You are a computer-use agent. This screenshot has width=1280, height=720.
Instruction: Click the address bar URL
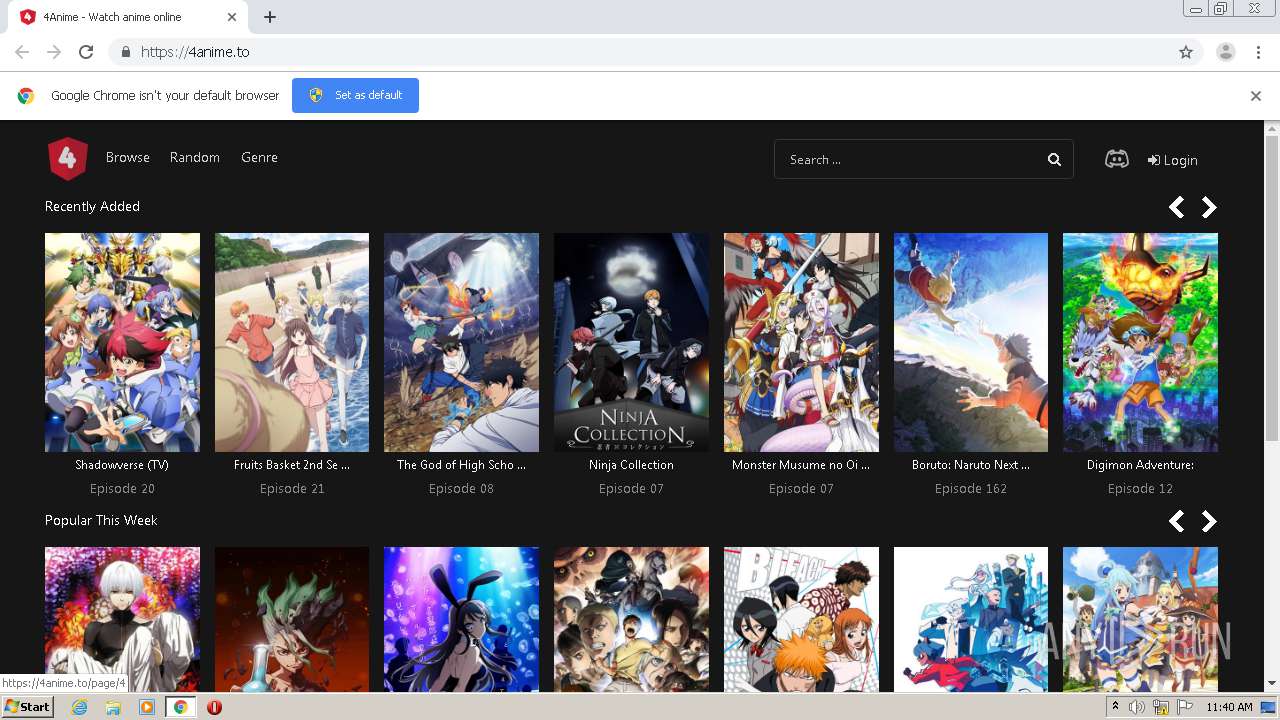coord(195,52)
